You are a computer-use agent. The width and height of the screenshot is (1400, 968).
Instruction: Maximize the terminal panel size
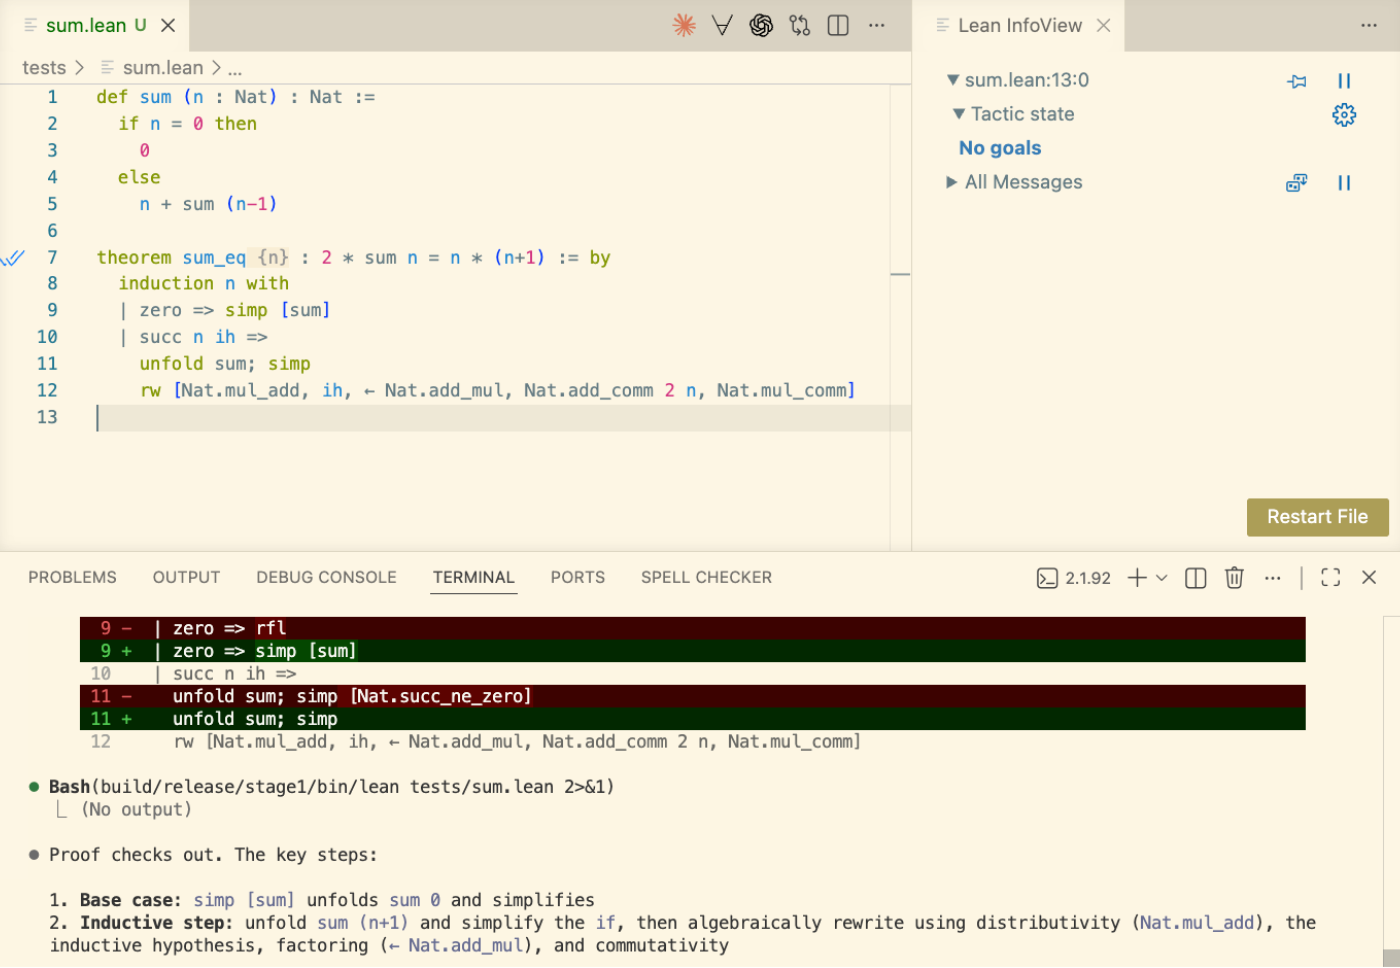[x=1330, y=578]
